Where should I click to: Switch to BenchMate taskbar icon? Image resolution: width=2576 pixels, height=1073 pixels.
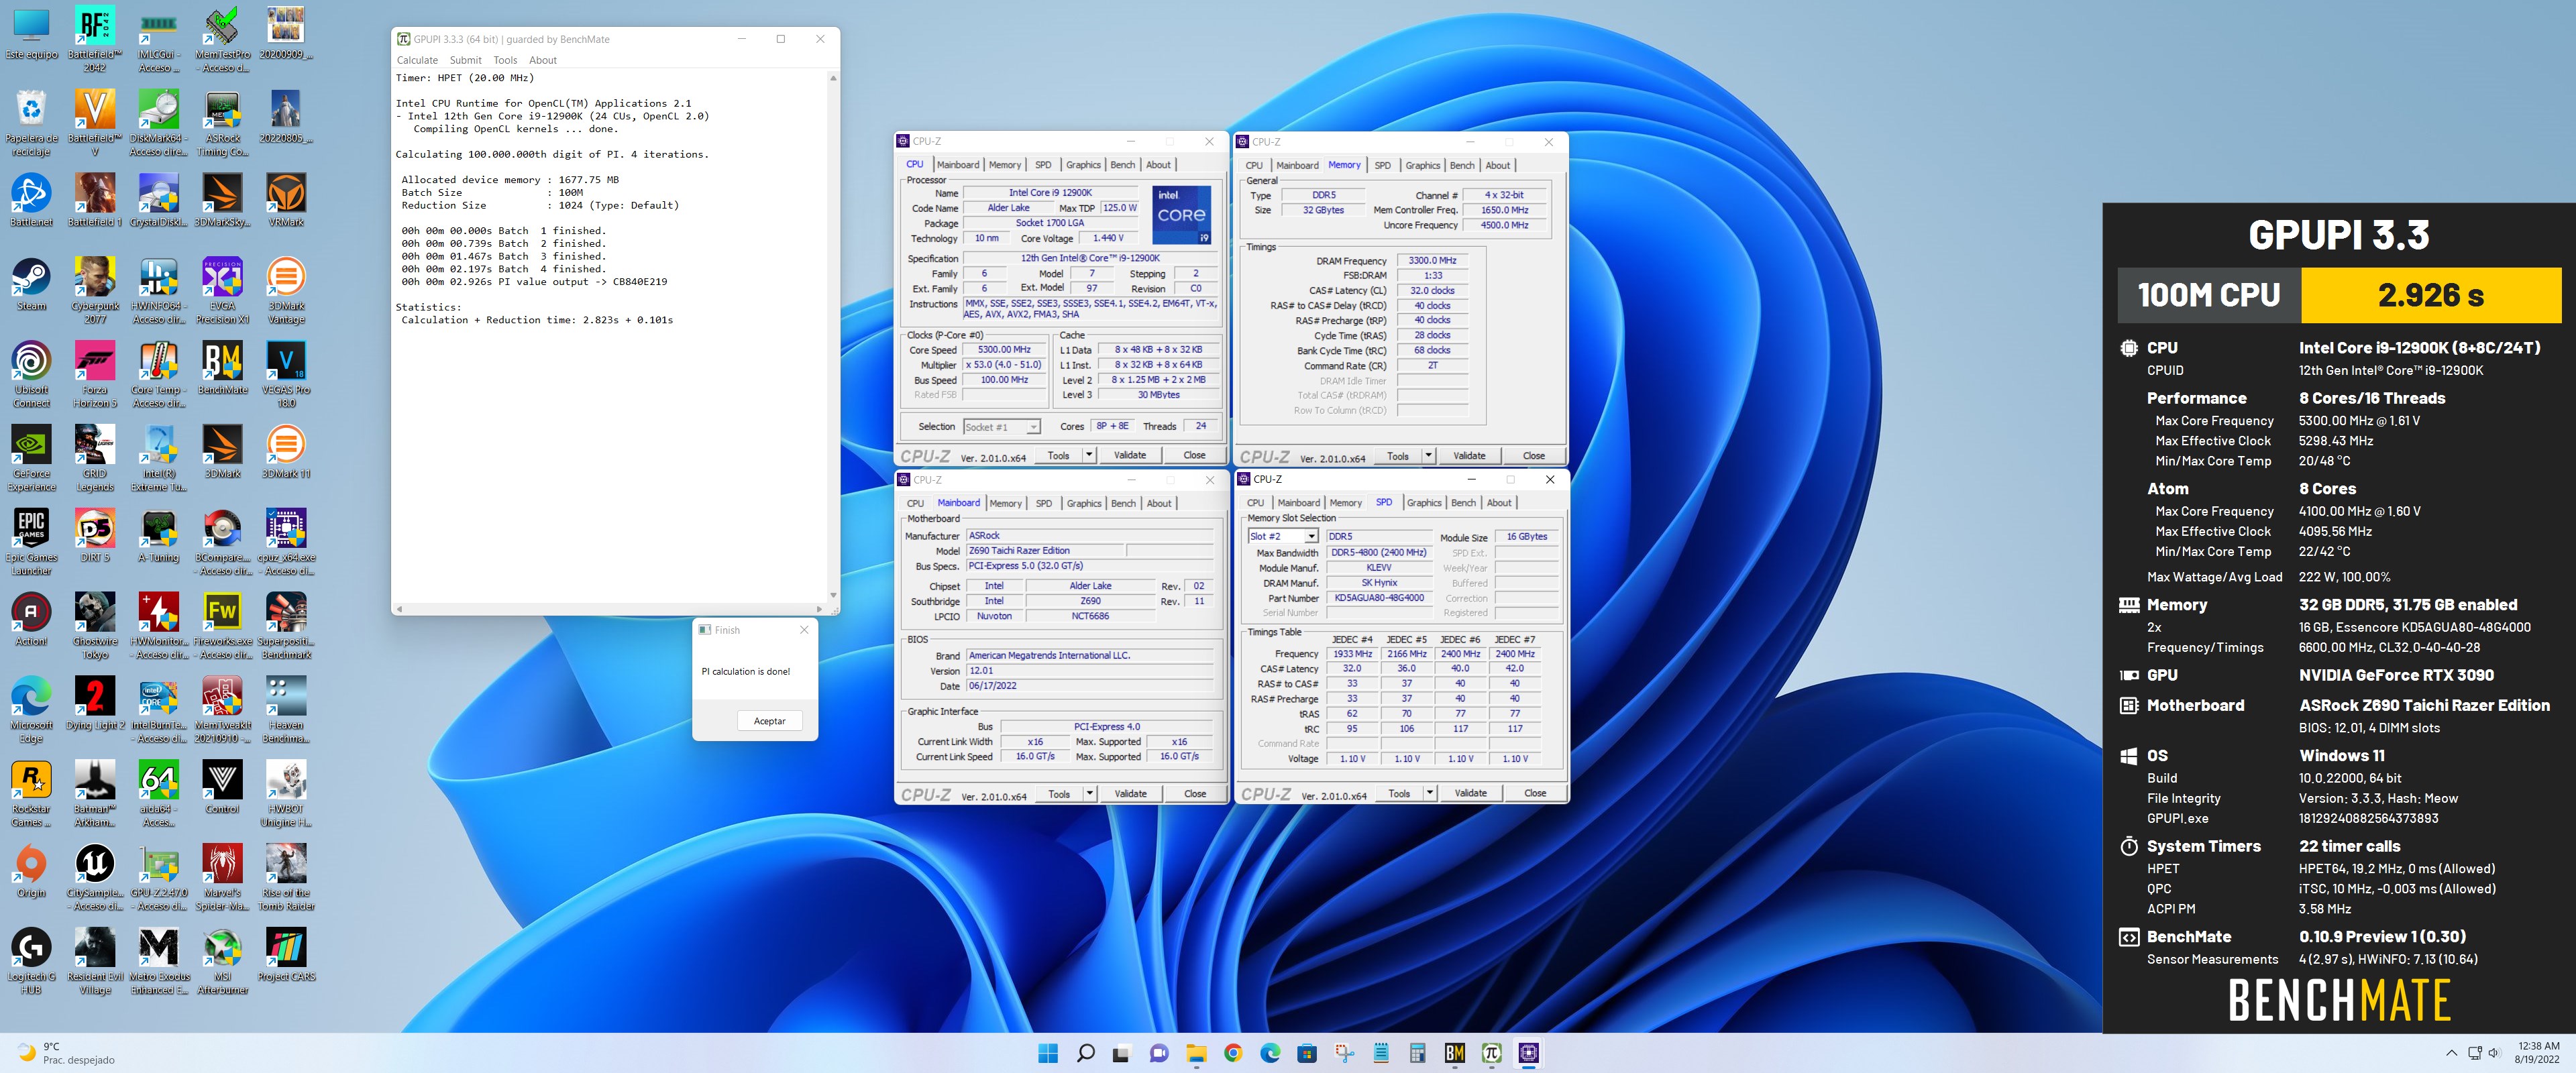1455,1053
